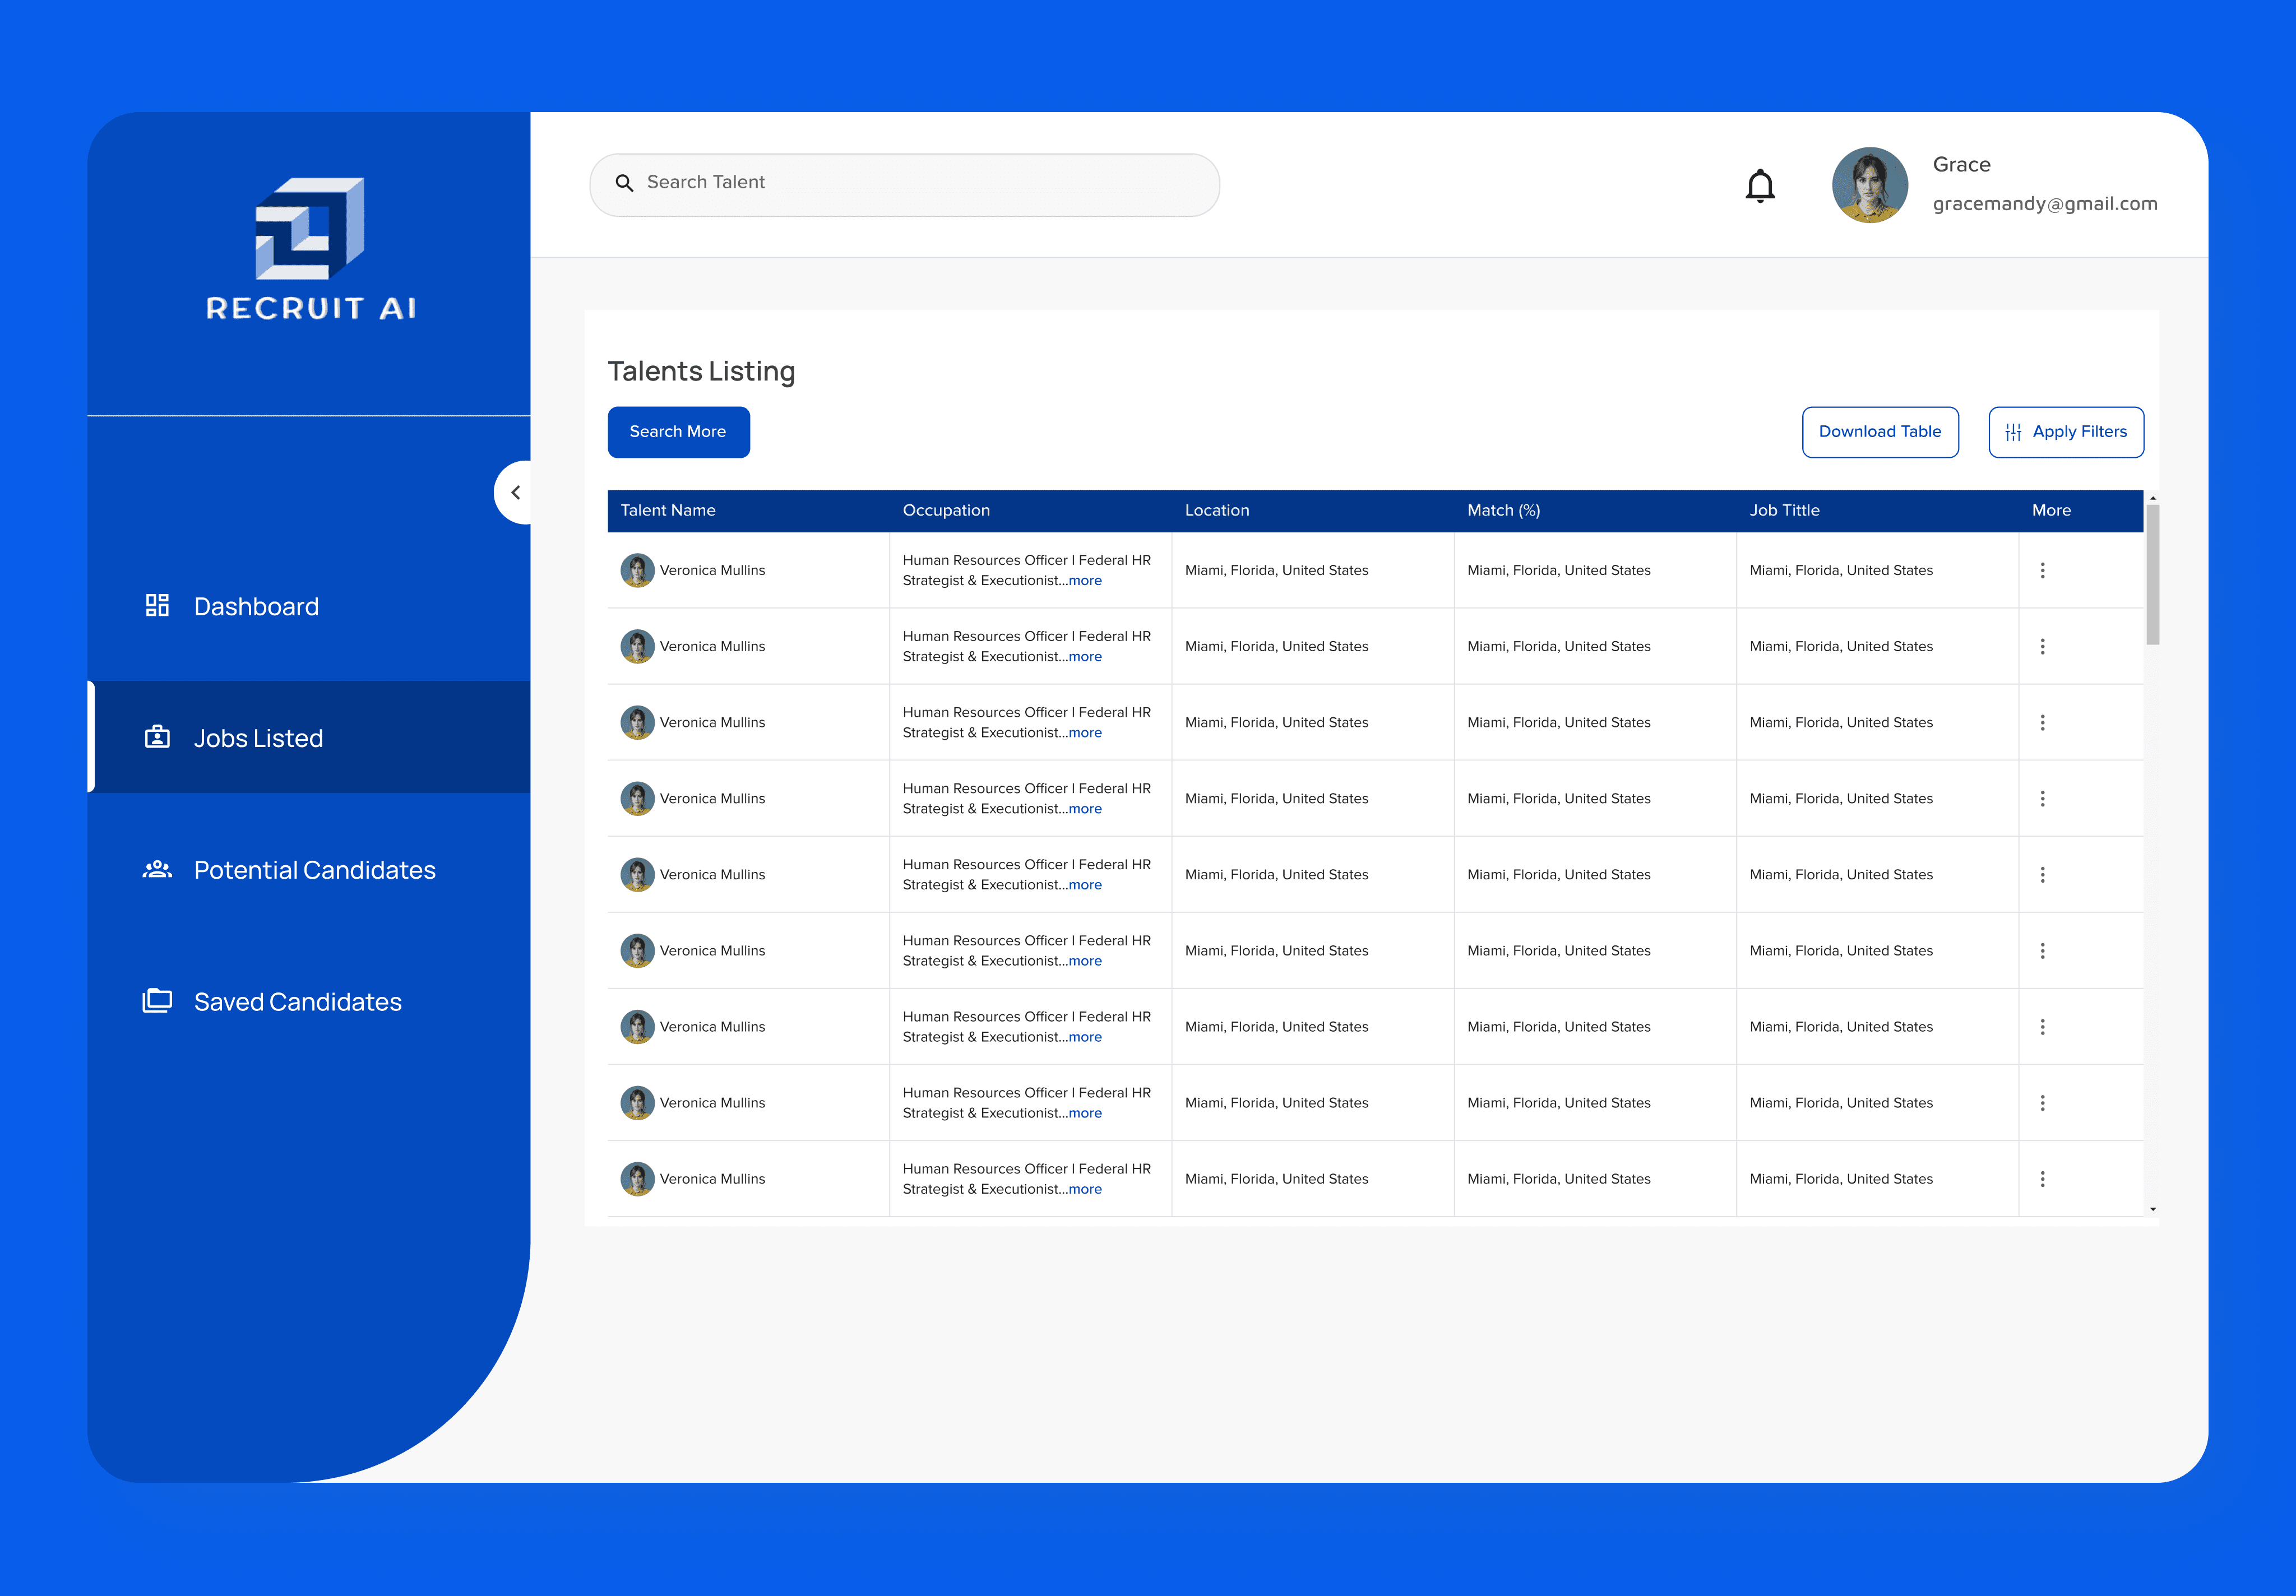
Task: Open three-dot menu in last table row
Action: pyautogui.click(x=2042, y=1179)
